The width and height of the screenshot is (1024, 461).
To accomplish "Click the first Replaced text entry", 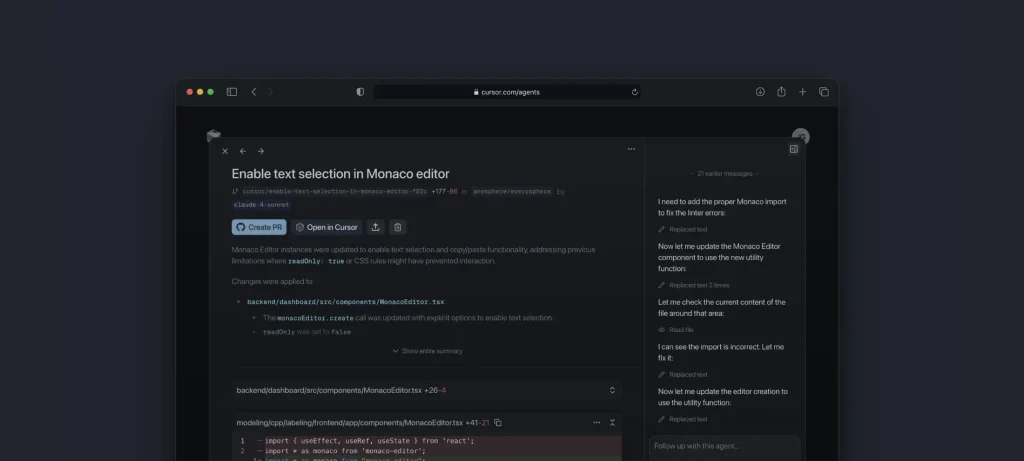I will (682, 229).
